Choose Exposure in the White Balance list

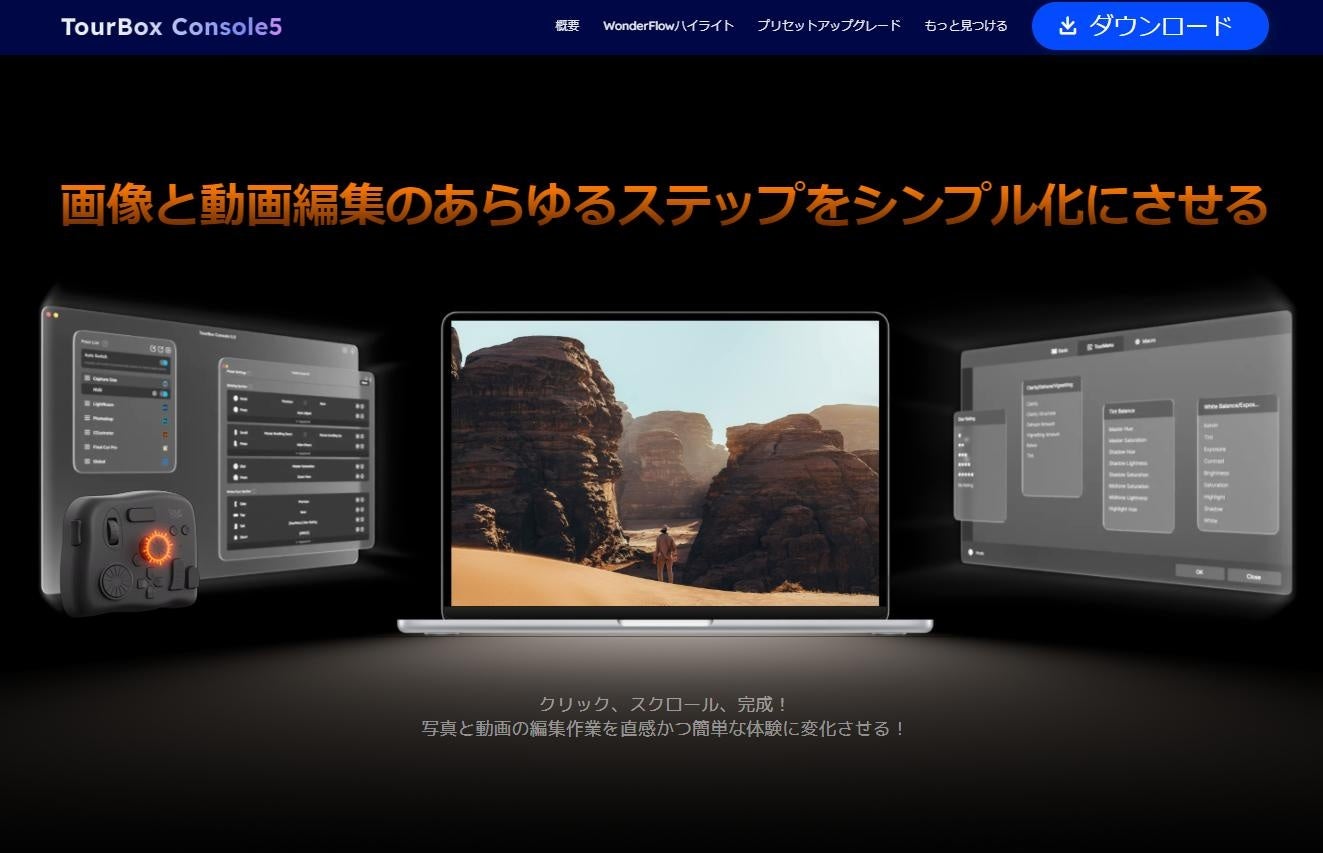(x=1216, y=449)
